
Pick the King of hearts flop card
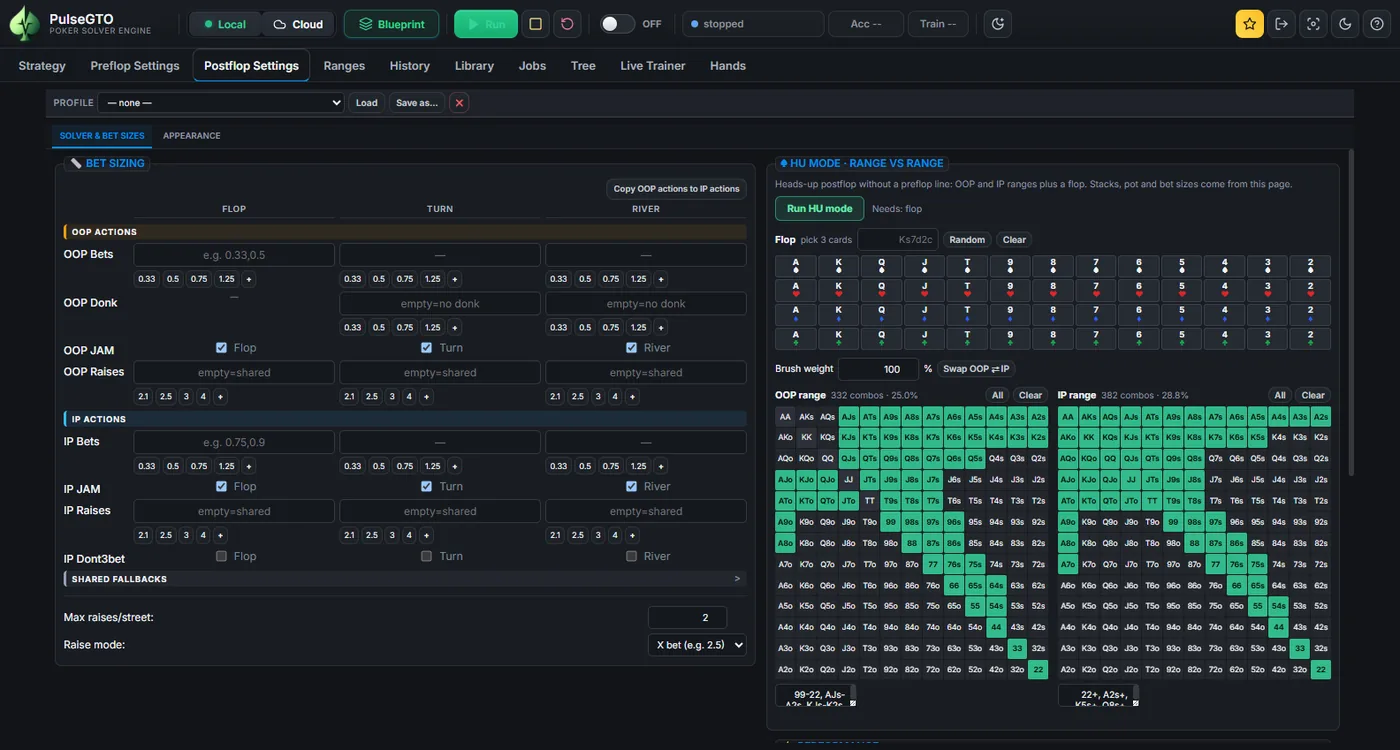(839, 290)
